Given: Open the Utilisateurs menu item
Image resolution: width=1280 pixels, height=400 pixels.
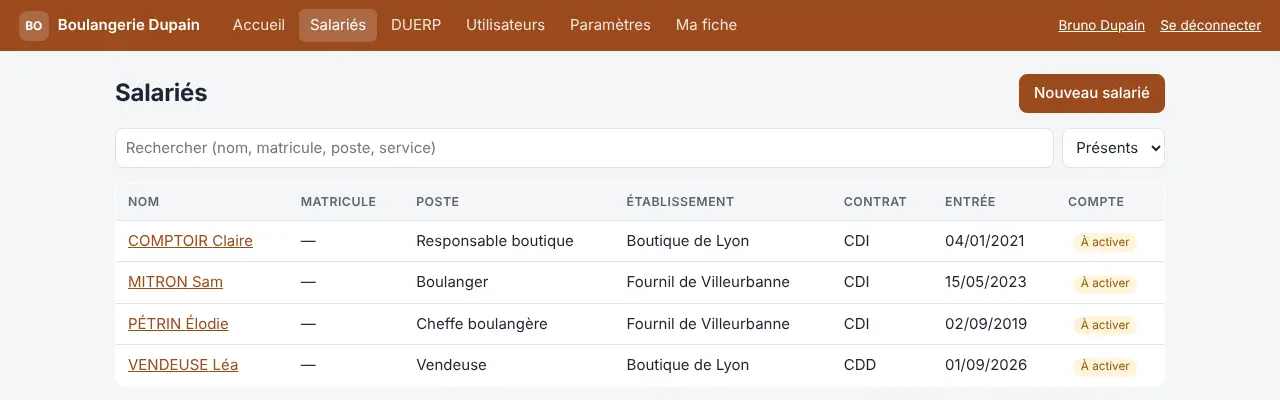Looking at the screenshot, I should click(505, 25).
